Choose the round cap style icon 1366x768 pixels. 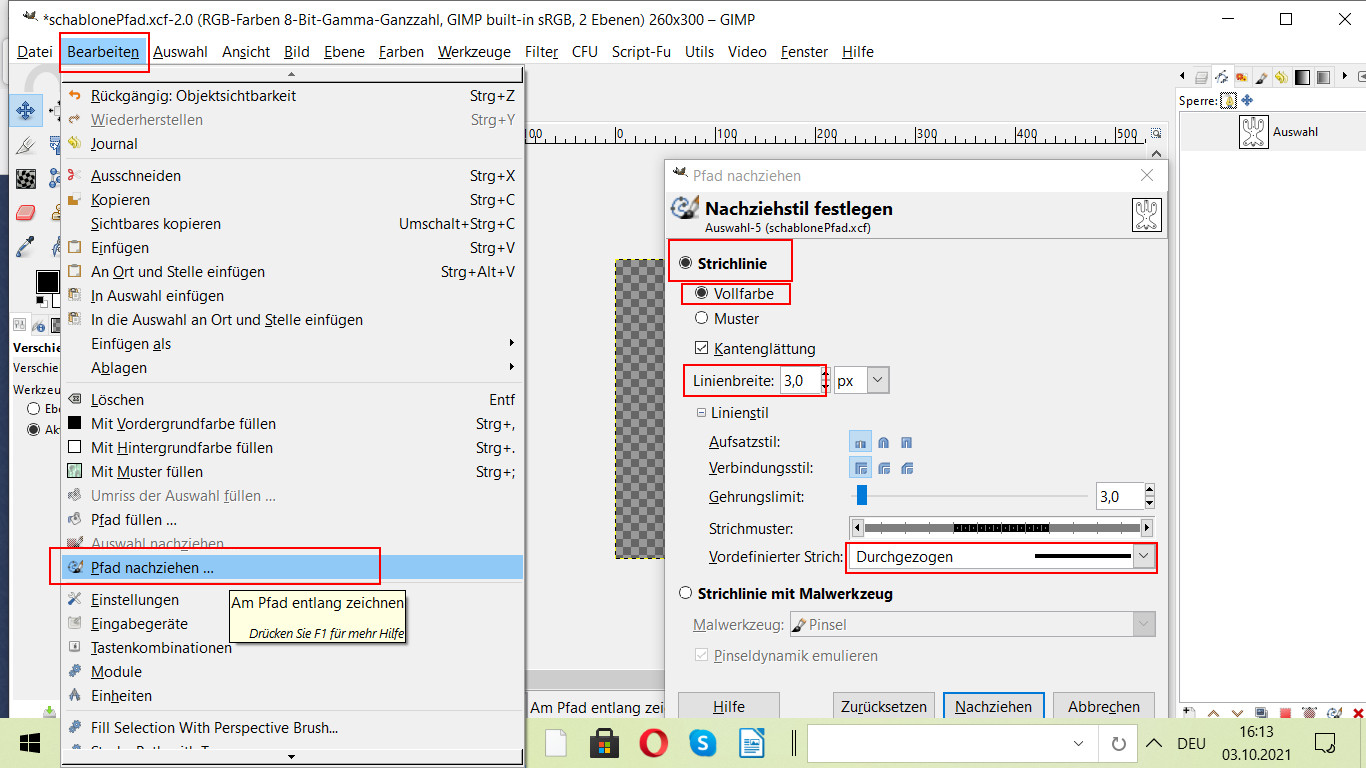coord(884,442)
